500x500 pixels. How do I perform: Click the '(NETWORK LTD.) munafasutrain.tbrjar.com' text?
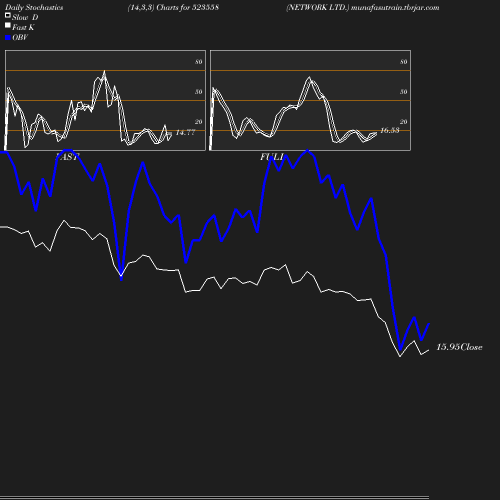[x=362, y=8]
